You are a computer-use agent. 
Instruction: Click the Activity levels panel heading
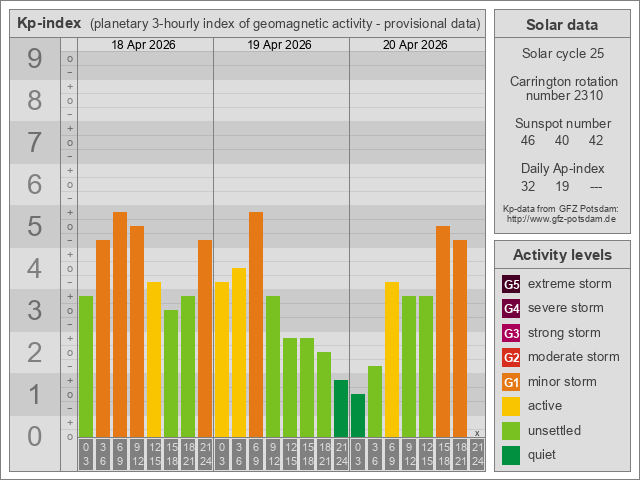[x=561, y=255]
